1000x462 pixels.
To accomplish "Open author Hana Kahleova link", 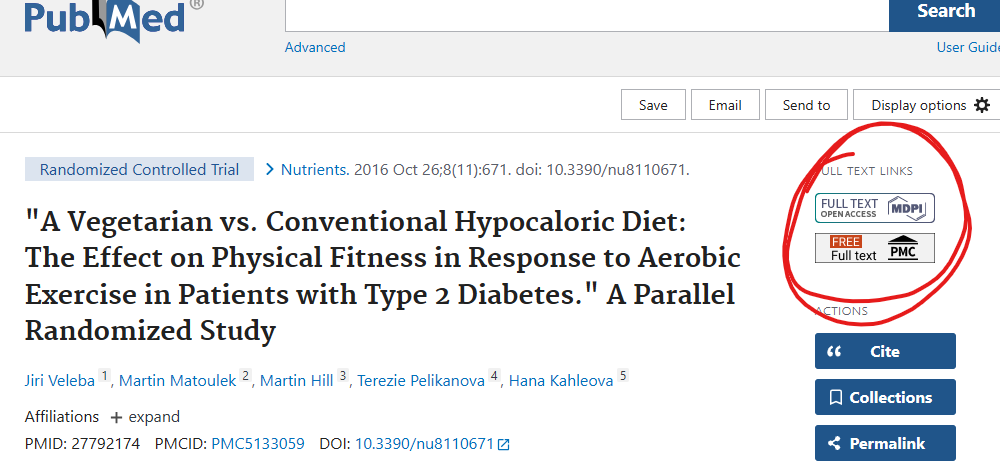I will (x=561, y=381).
